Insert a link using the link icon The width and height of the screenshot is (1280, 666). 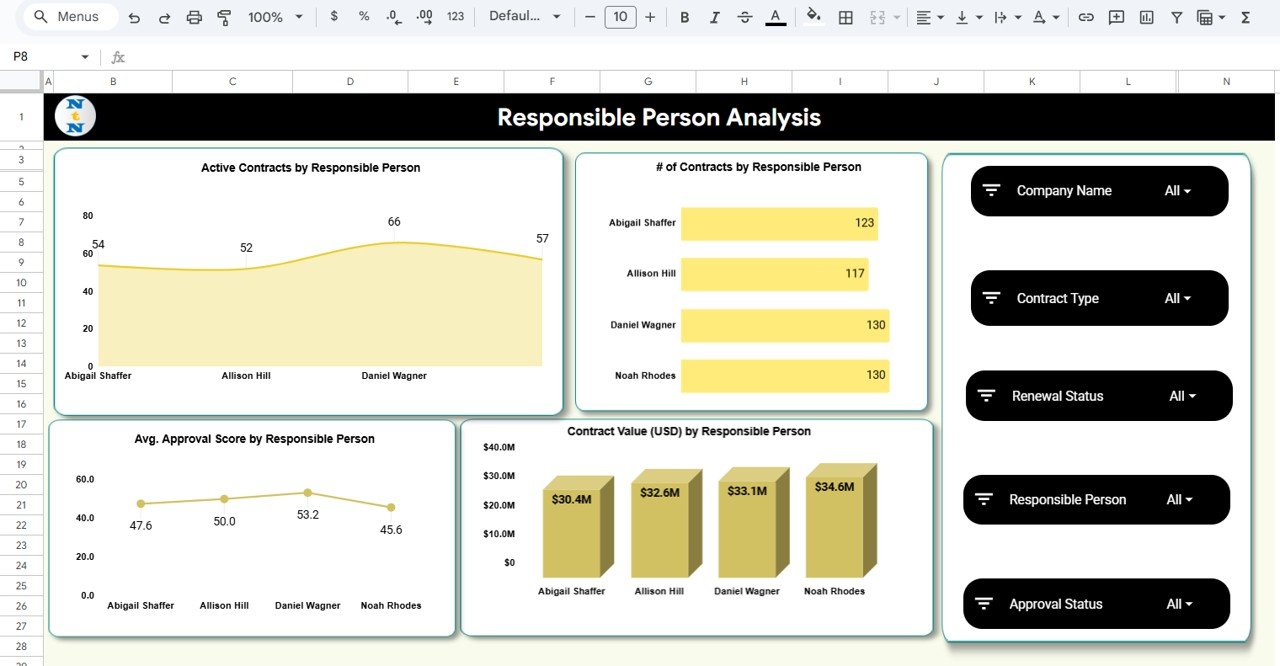click(1086, 17)
